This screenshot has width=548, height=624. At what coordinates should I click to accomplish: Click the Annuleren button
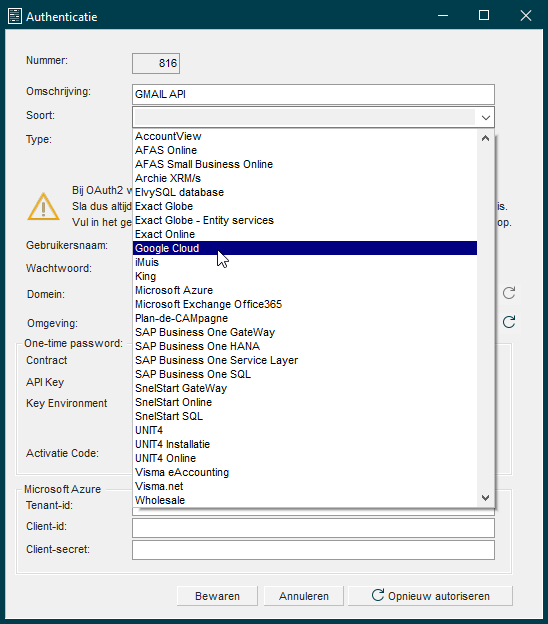pos(304,596)
